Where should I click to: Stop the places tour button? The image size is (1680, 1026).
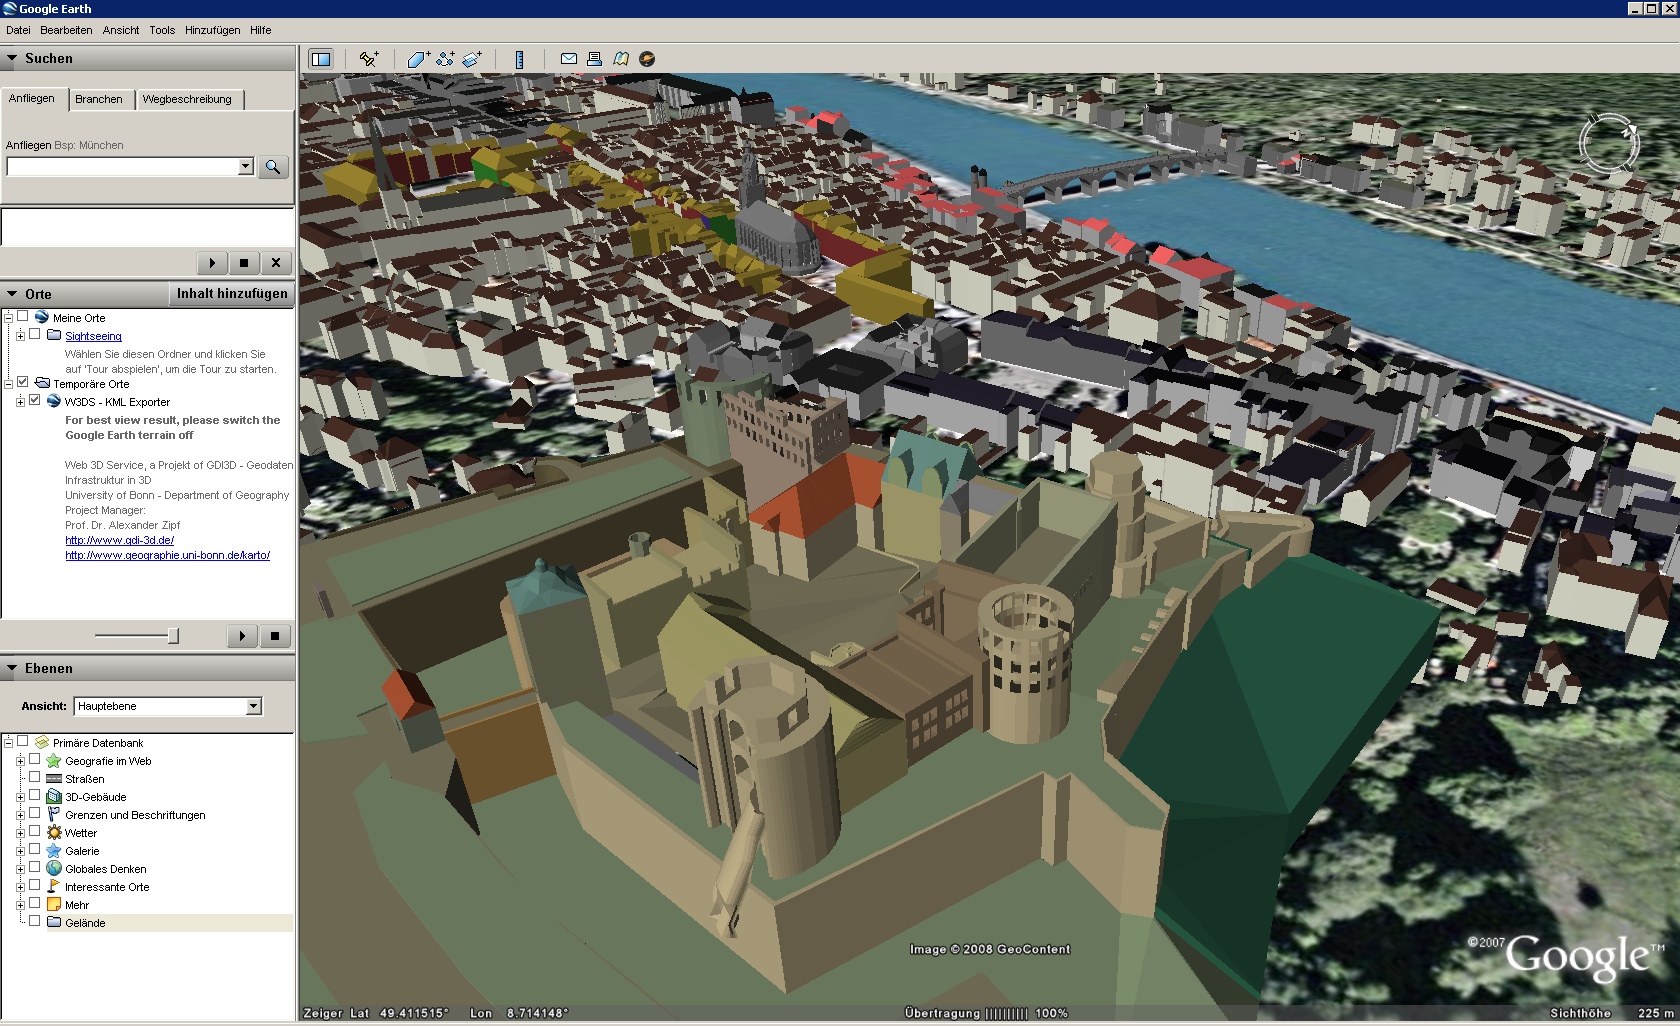click(x=274, y=636)
